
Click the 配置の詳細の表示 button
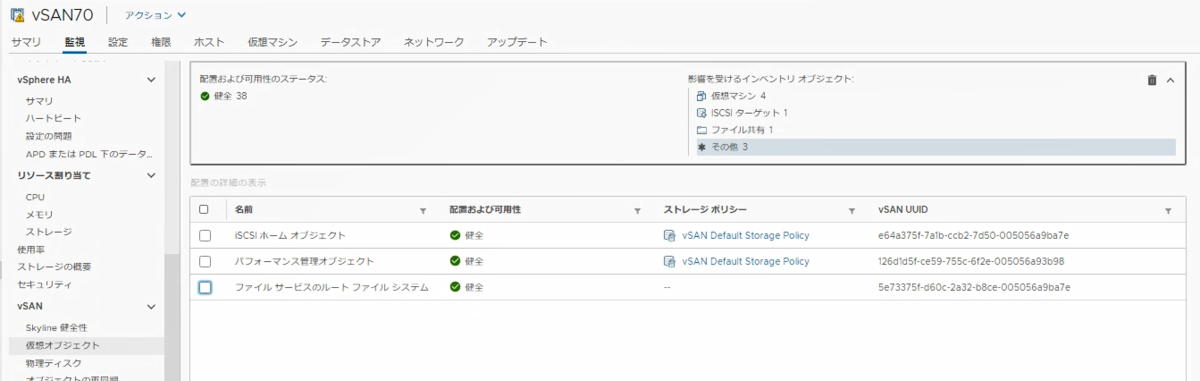click(228, 182)
